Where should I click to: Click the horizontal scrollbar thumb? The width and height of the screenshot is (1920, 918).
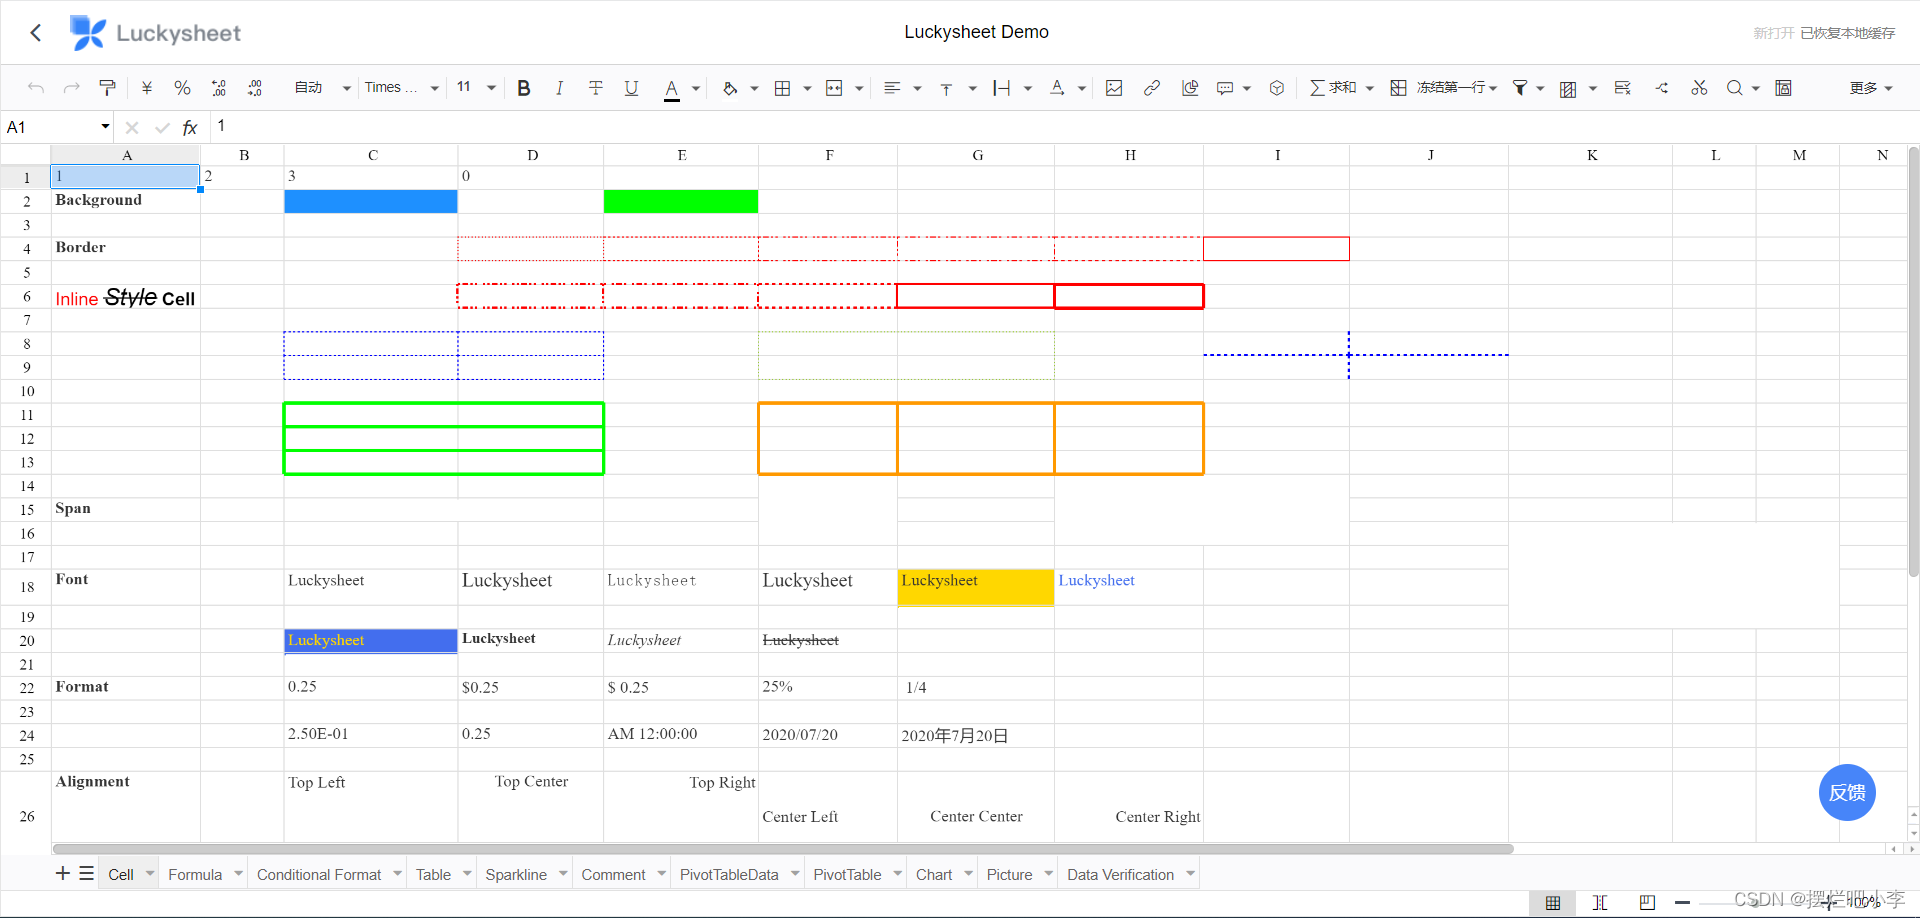pos(783,849)
